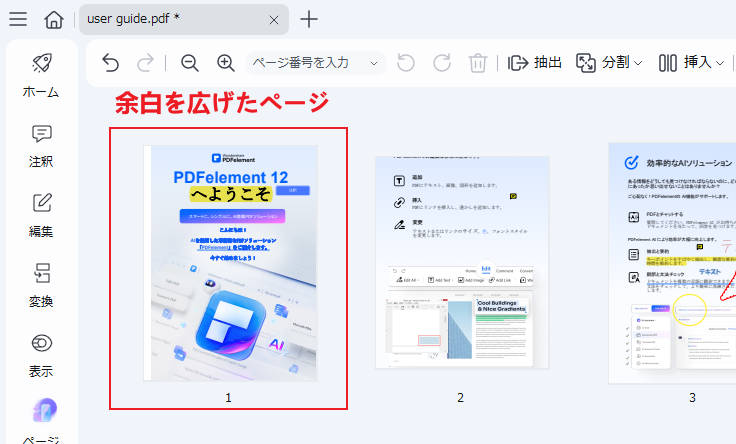
Task: Zoom in thumbnails with the plus magnifier
Action: tap(225, 62)
